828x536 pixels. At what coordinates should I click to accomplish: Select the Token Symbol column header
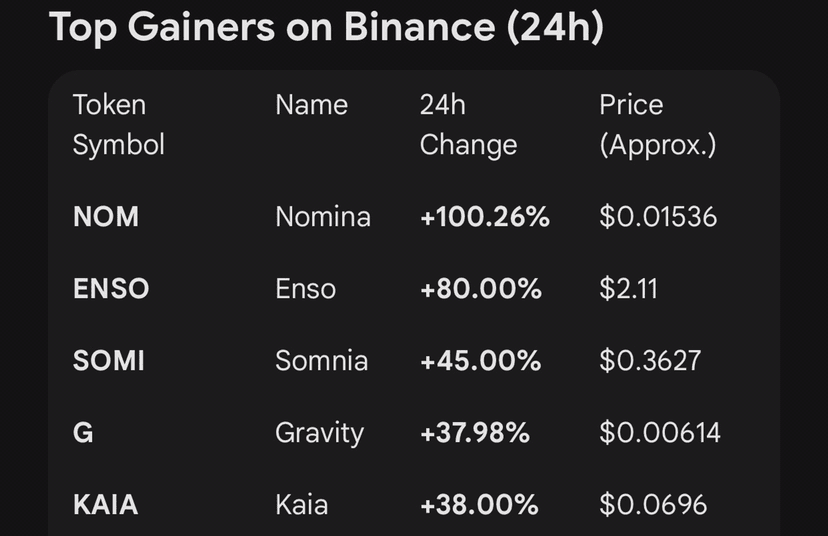coord(119,125)
